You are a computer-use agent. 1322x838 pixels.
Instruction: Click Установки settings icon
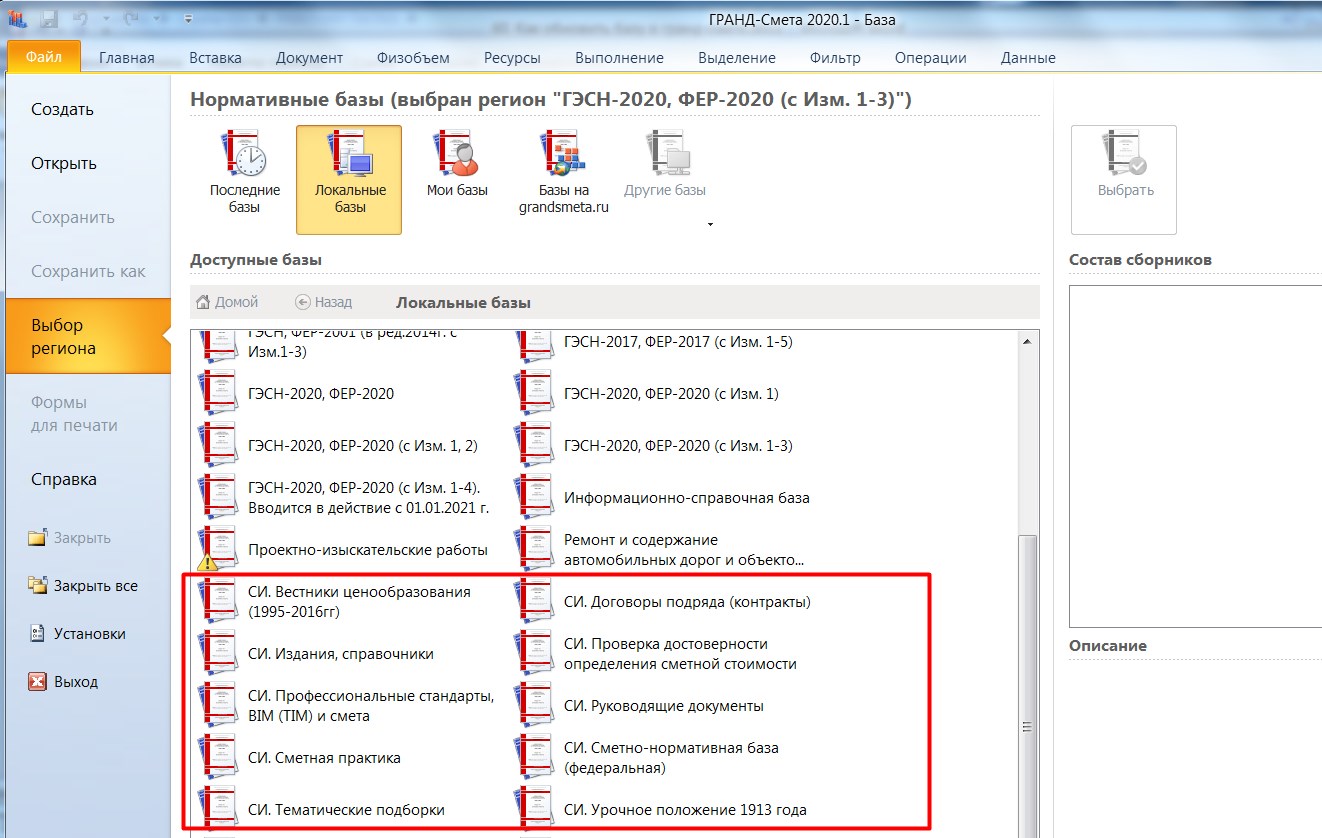[37, 634]
